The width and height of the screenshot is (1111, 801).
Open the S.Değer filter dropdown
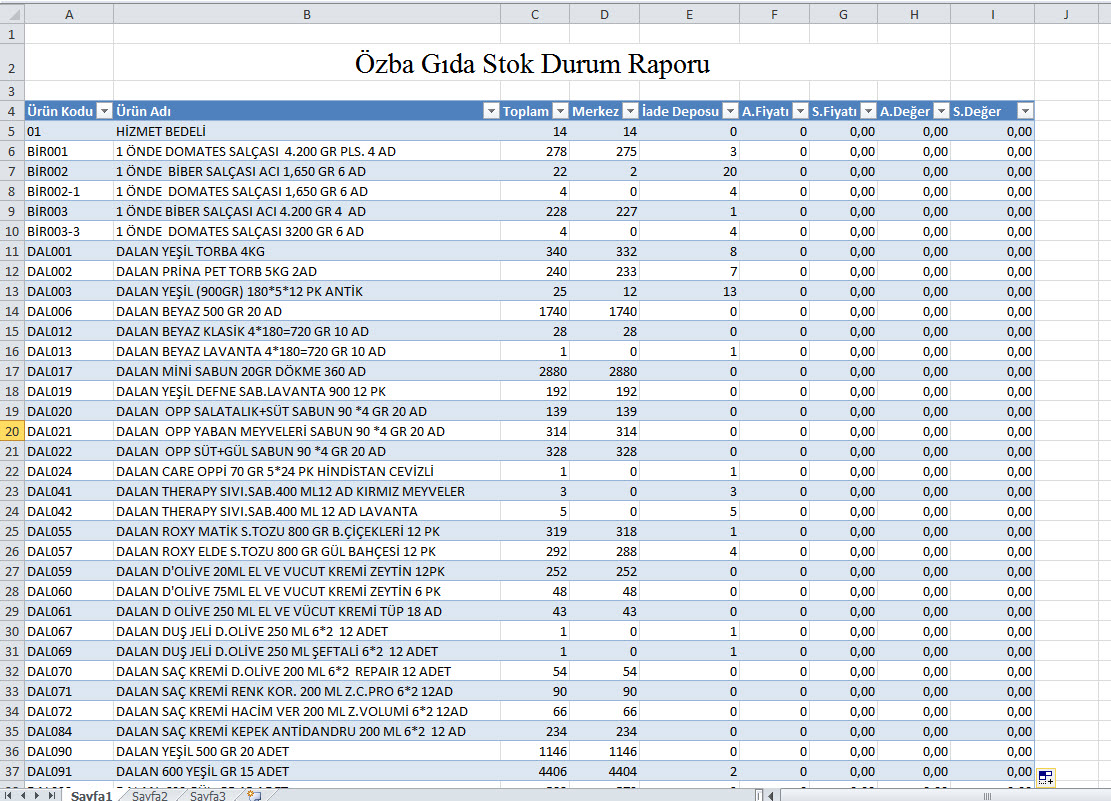tap(1025, 111)
